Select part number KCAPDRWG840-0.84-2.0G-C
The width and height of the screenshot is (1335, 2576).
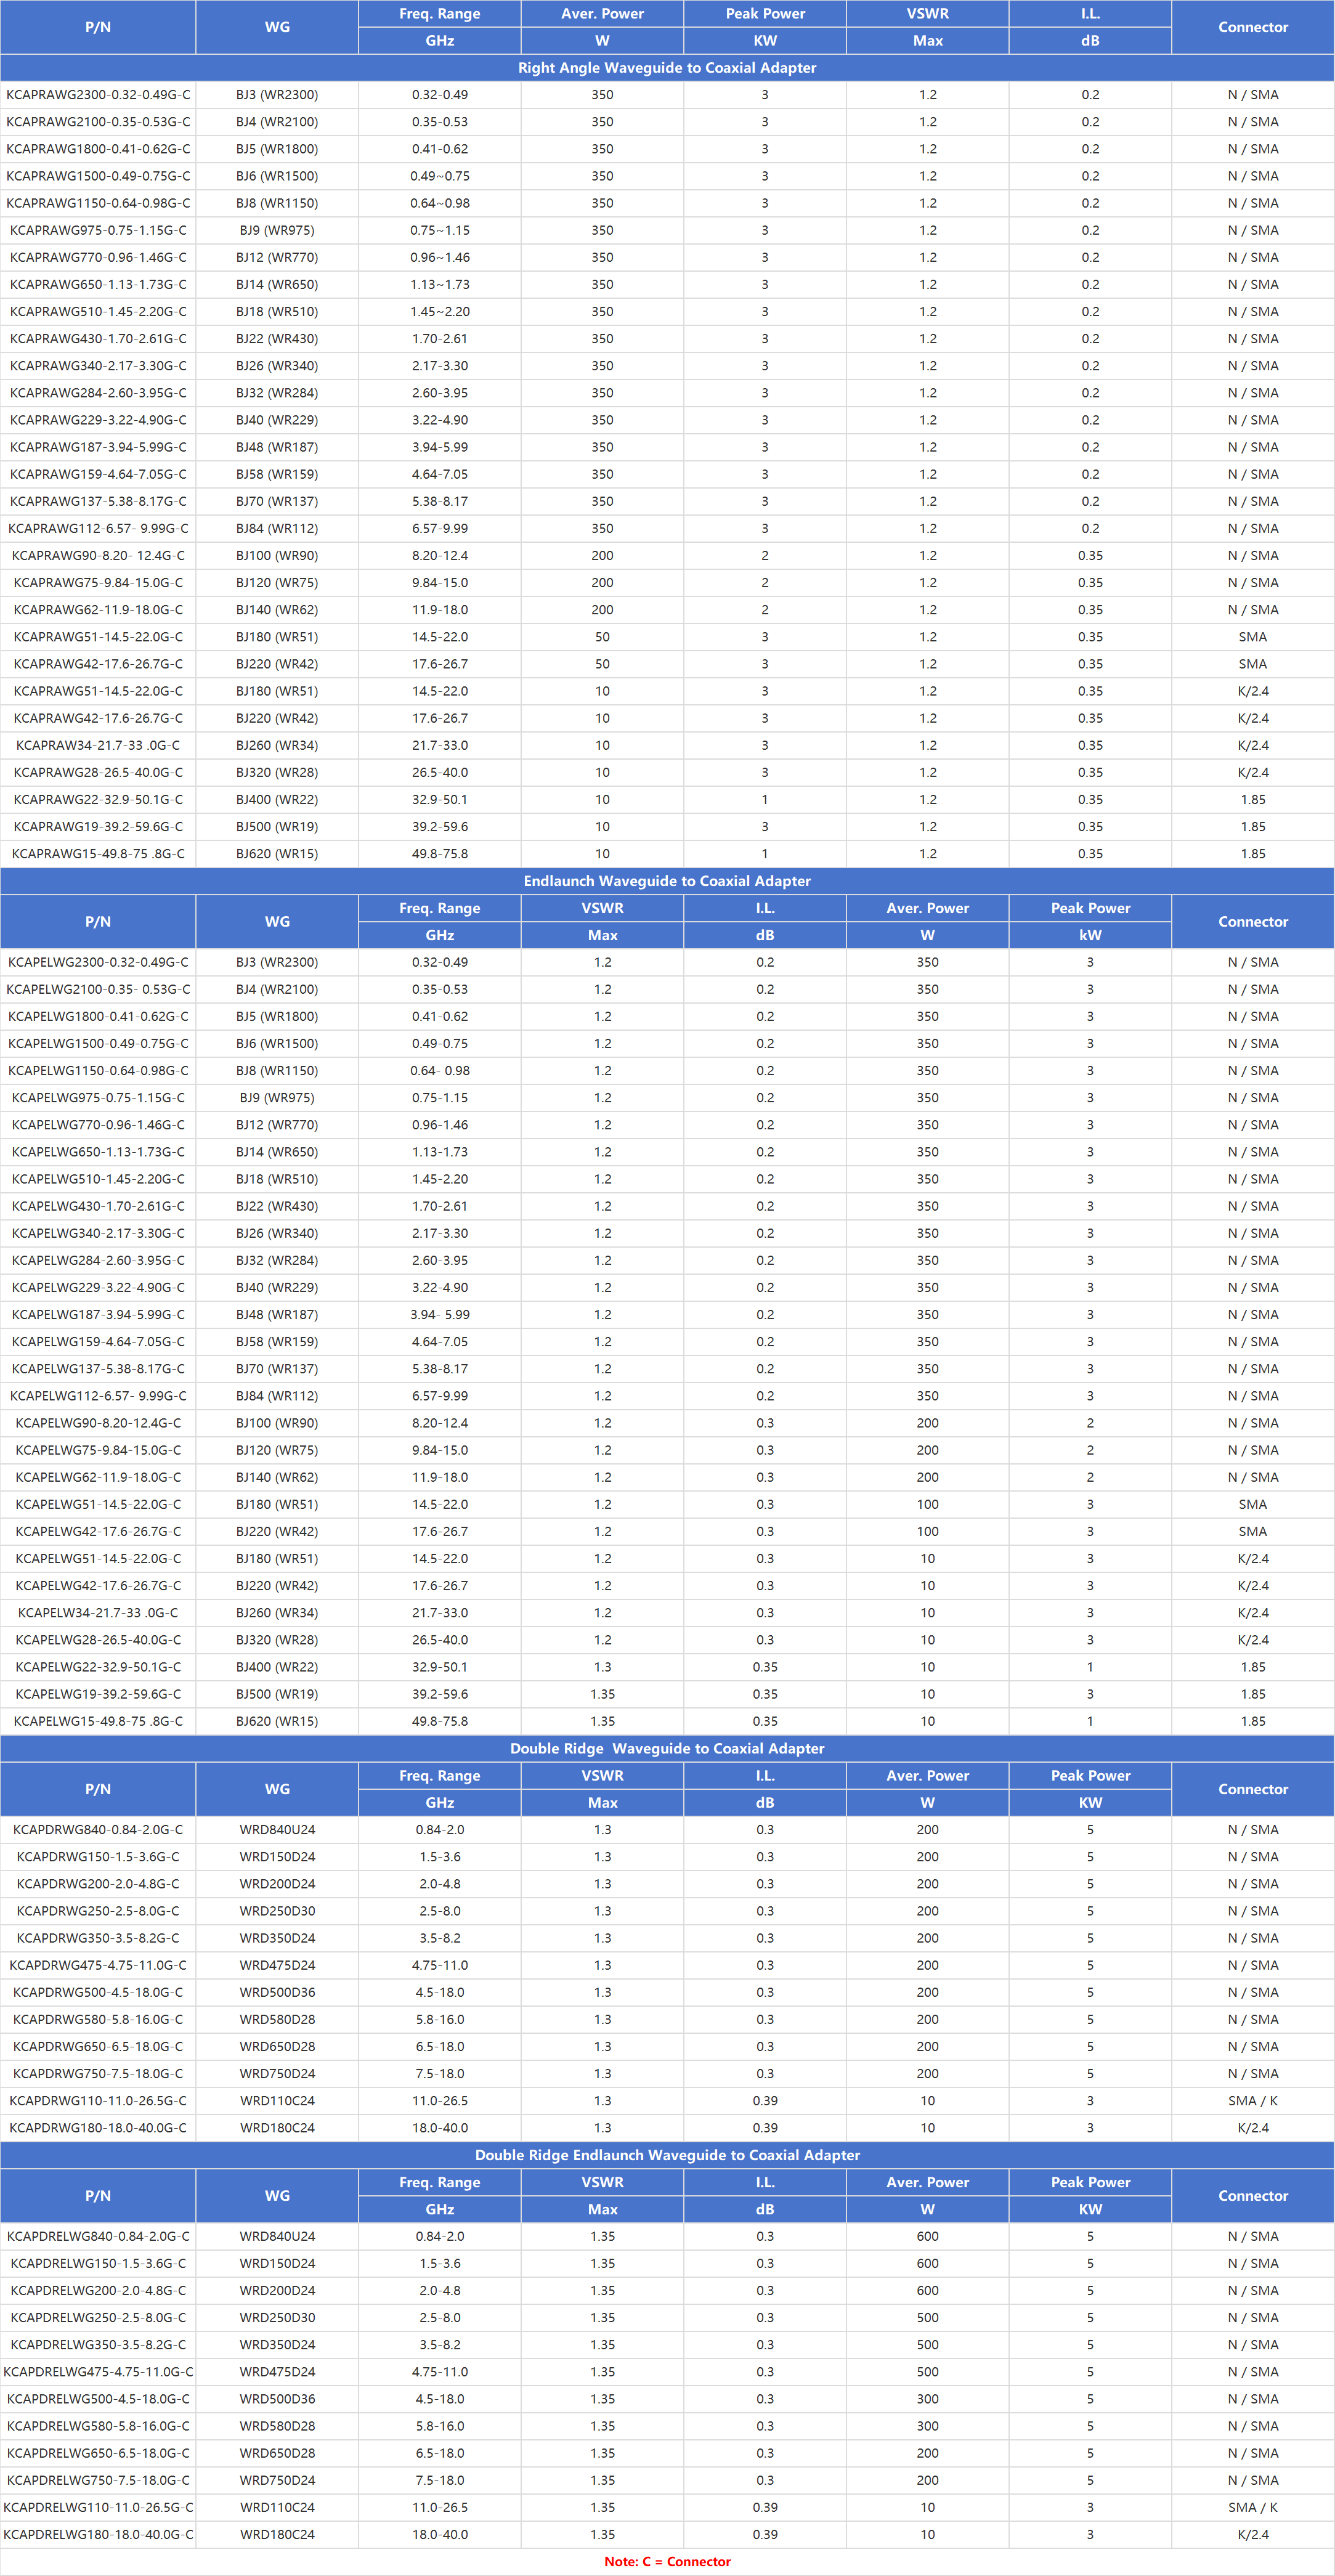(x=98, y=1830)
